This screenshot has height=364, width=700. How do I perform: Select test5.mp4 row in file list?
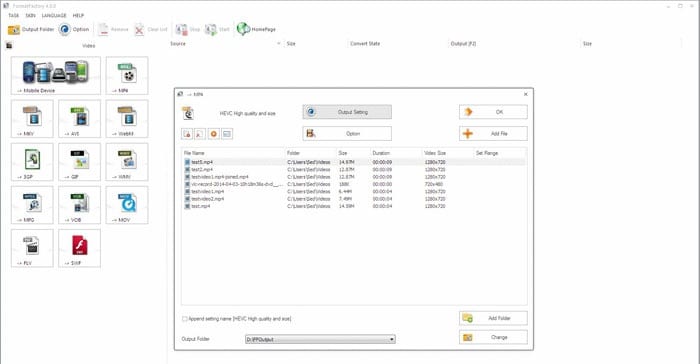tap(354, 162)
